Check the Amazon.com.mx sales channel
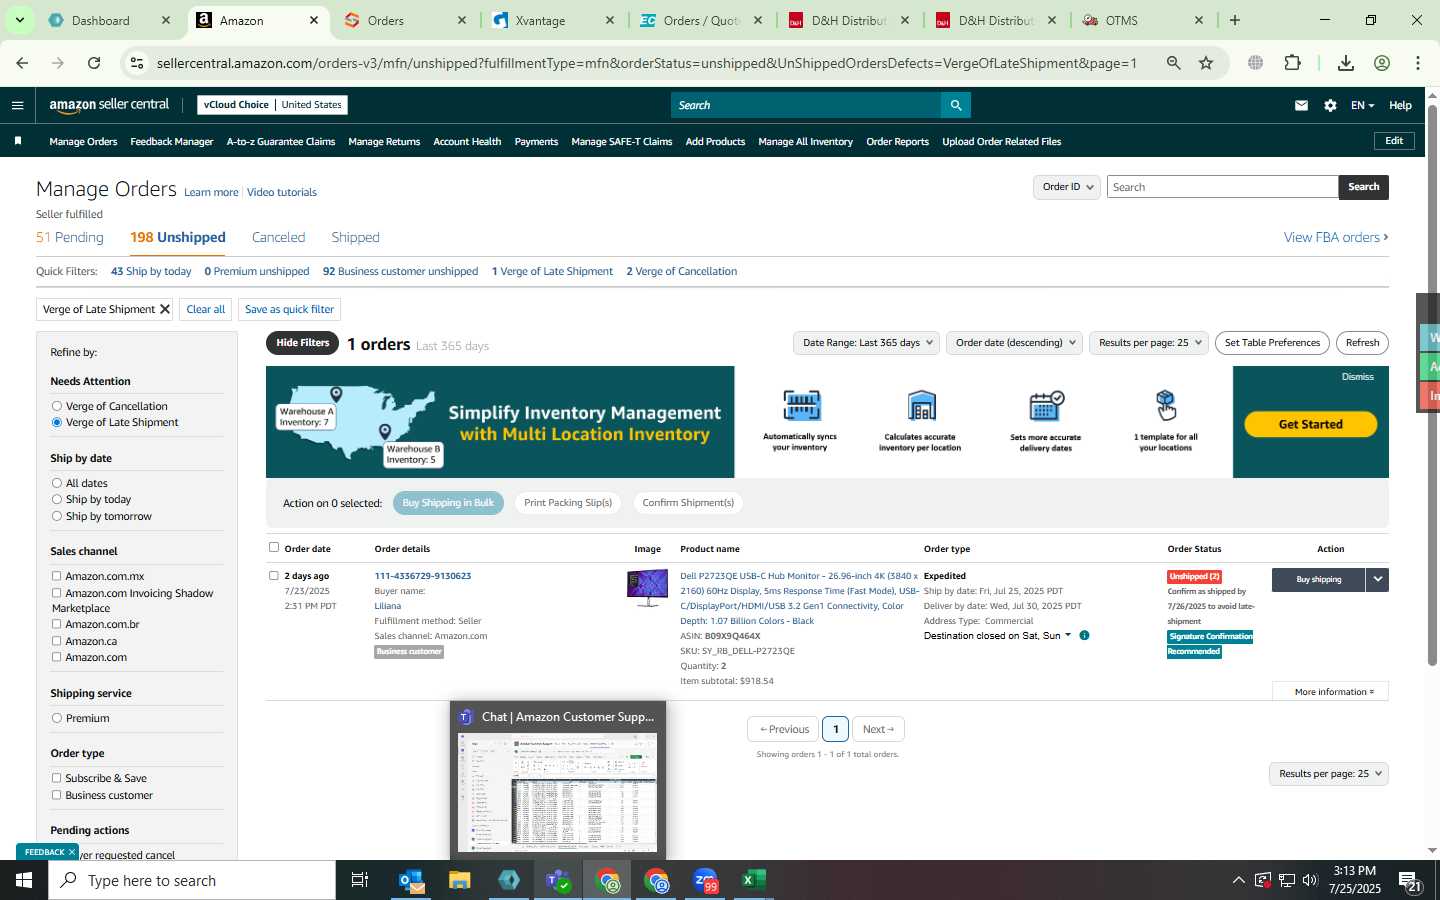This screenshot has width=1440, height=900. 57,576
